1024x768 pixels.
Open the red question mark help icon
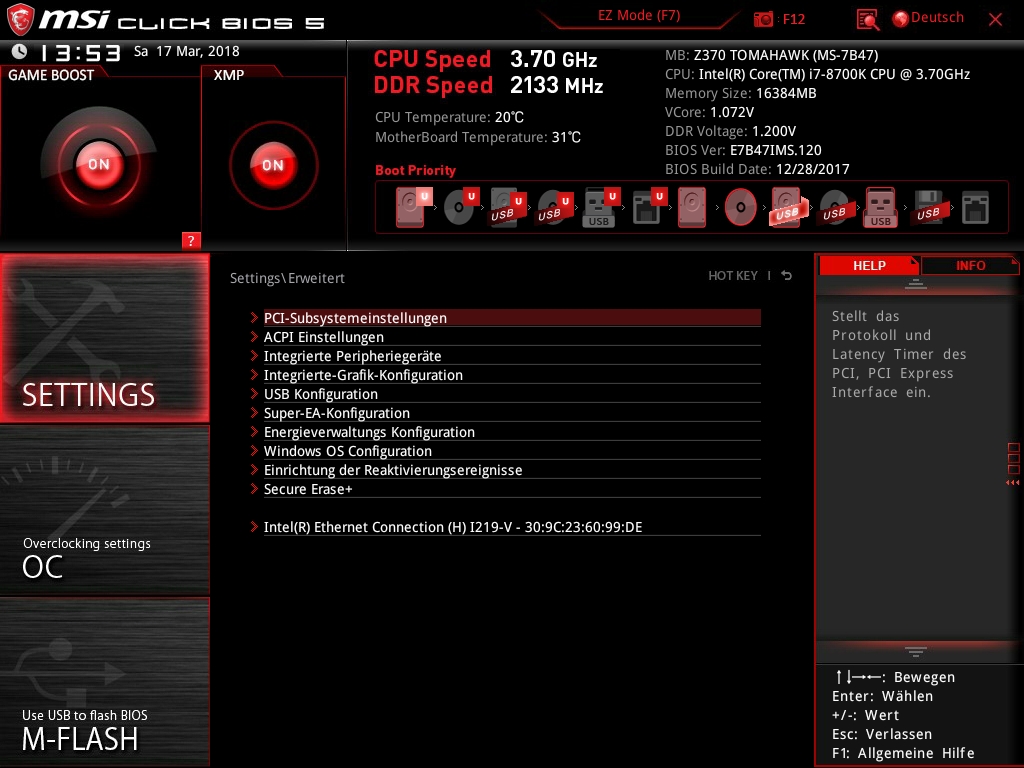(191, 240)
